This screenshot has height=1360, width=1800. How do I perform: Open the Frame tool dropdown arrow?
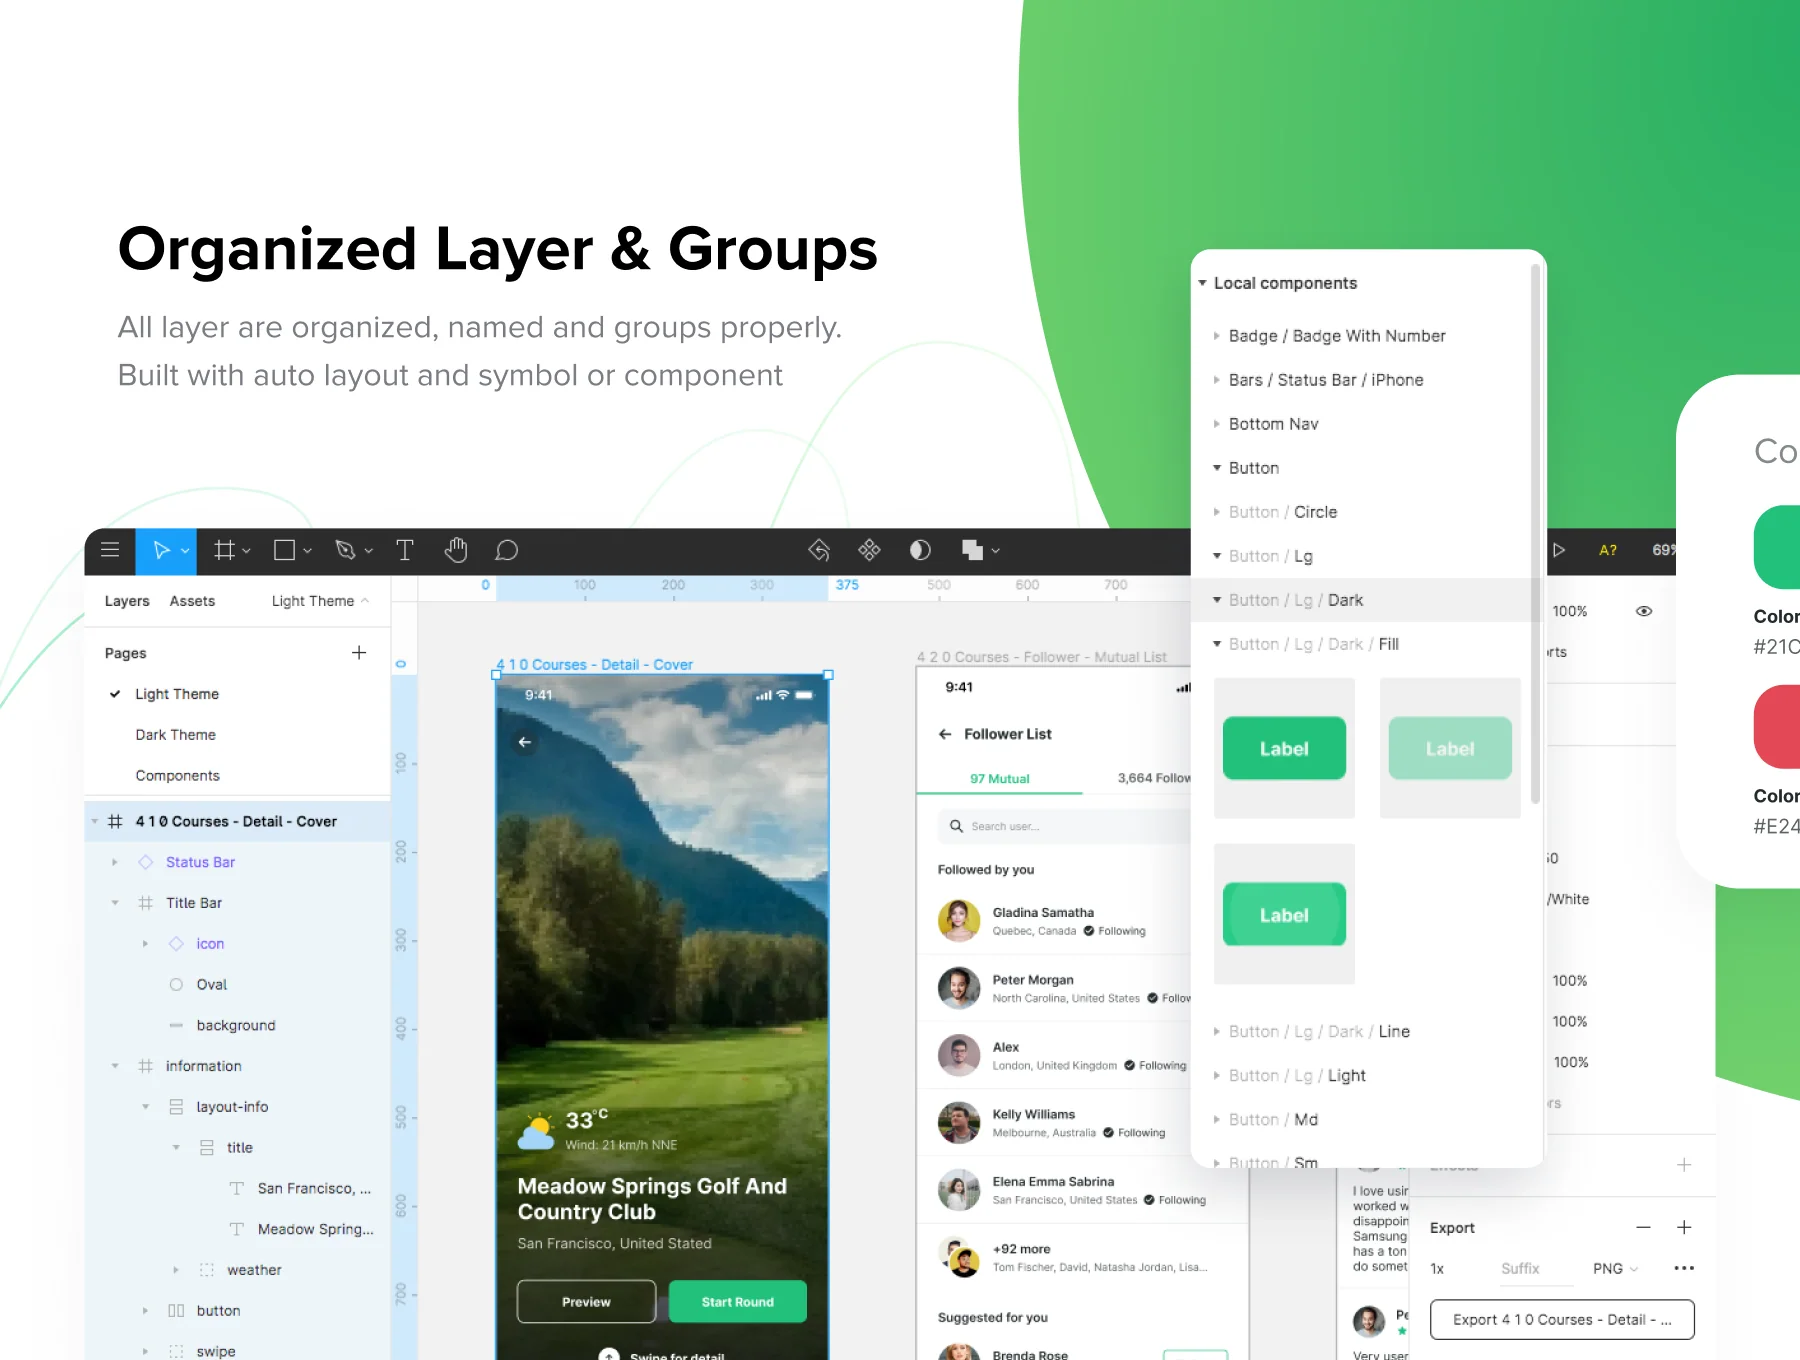246,551
